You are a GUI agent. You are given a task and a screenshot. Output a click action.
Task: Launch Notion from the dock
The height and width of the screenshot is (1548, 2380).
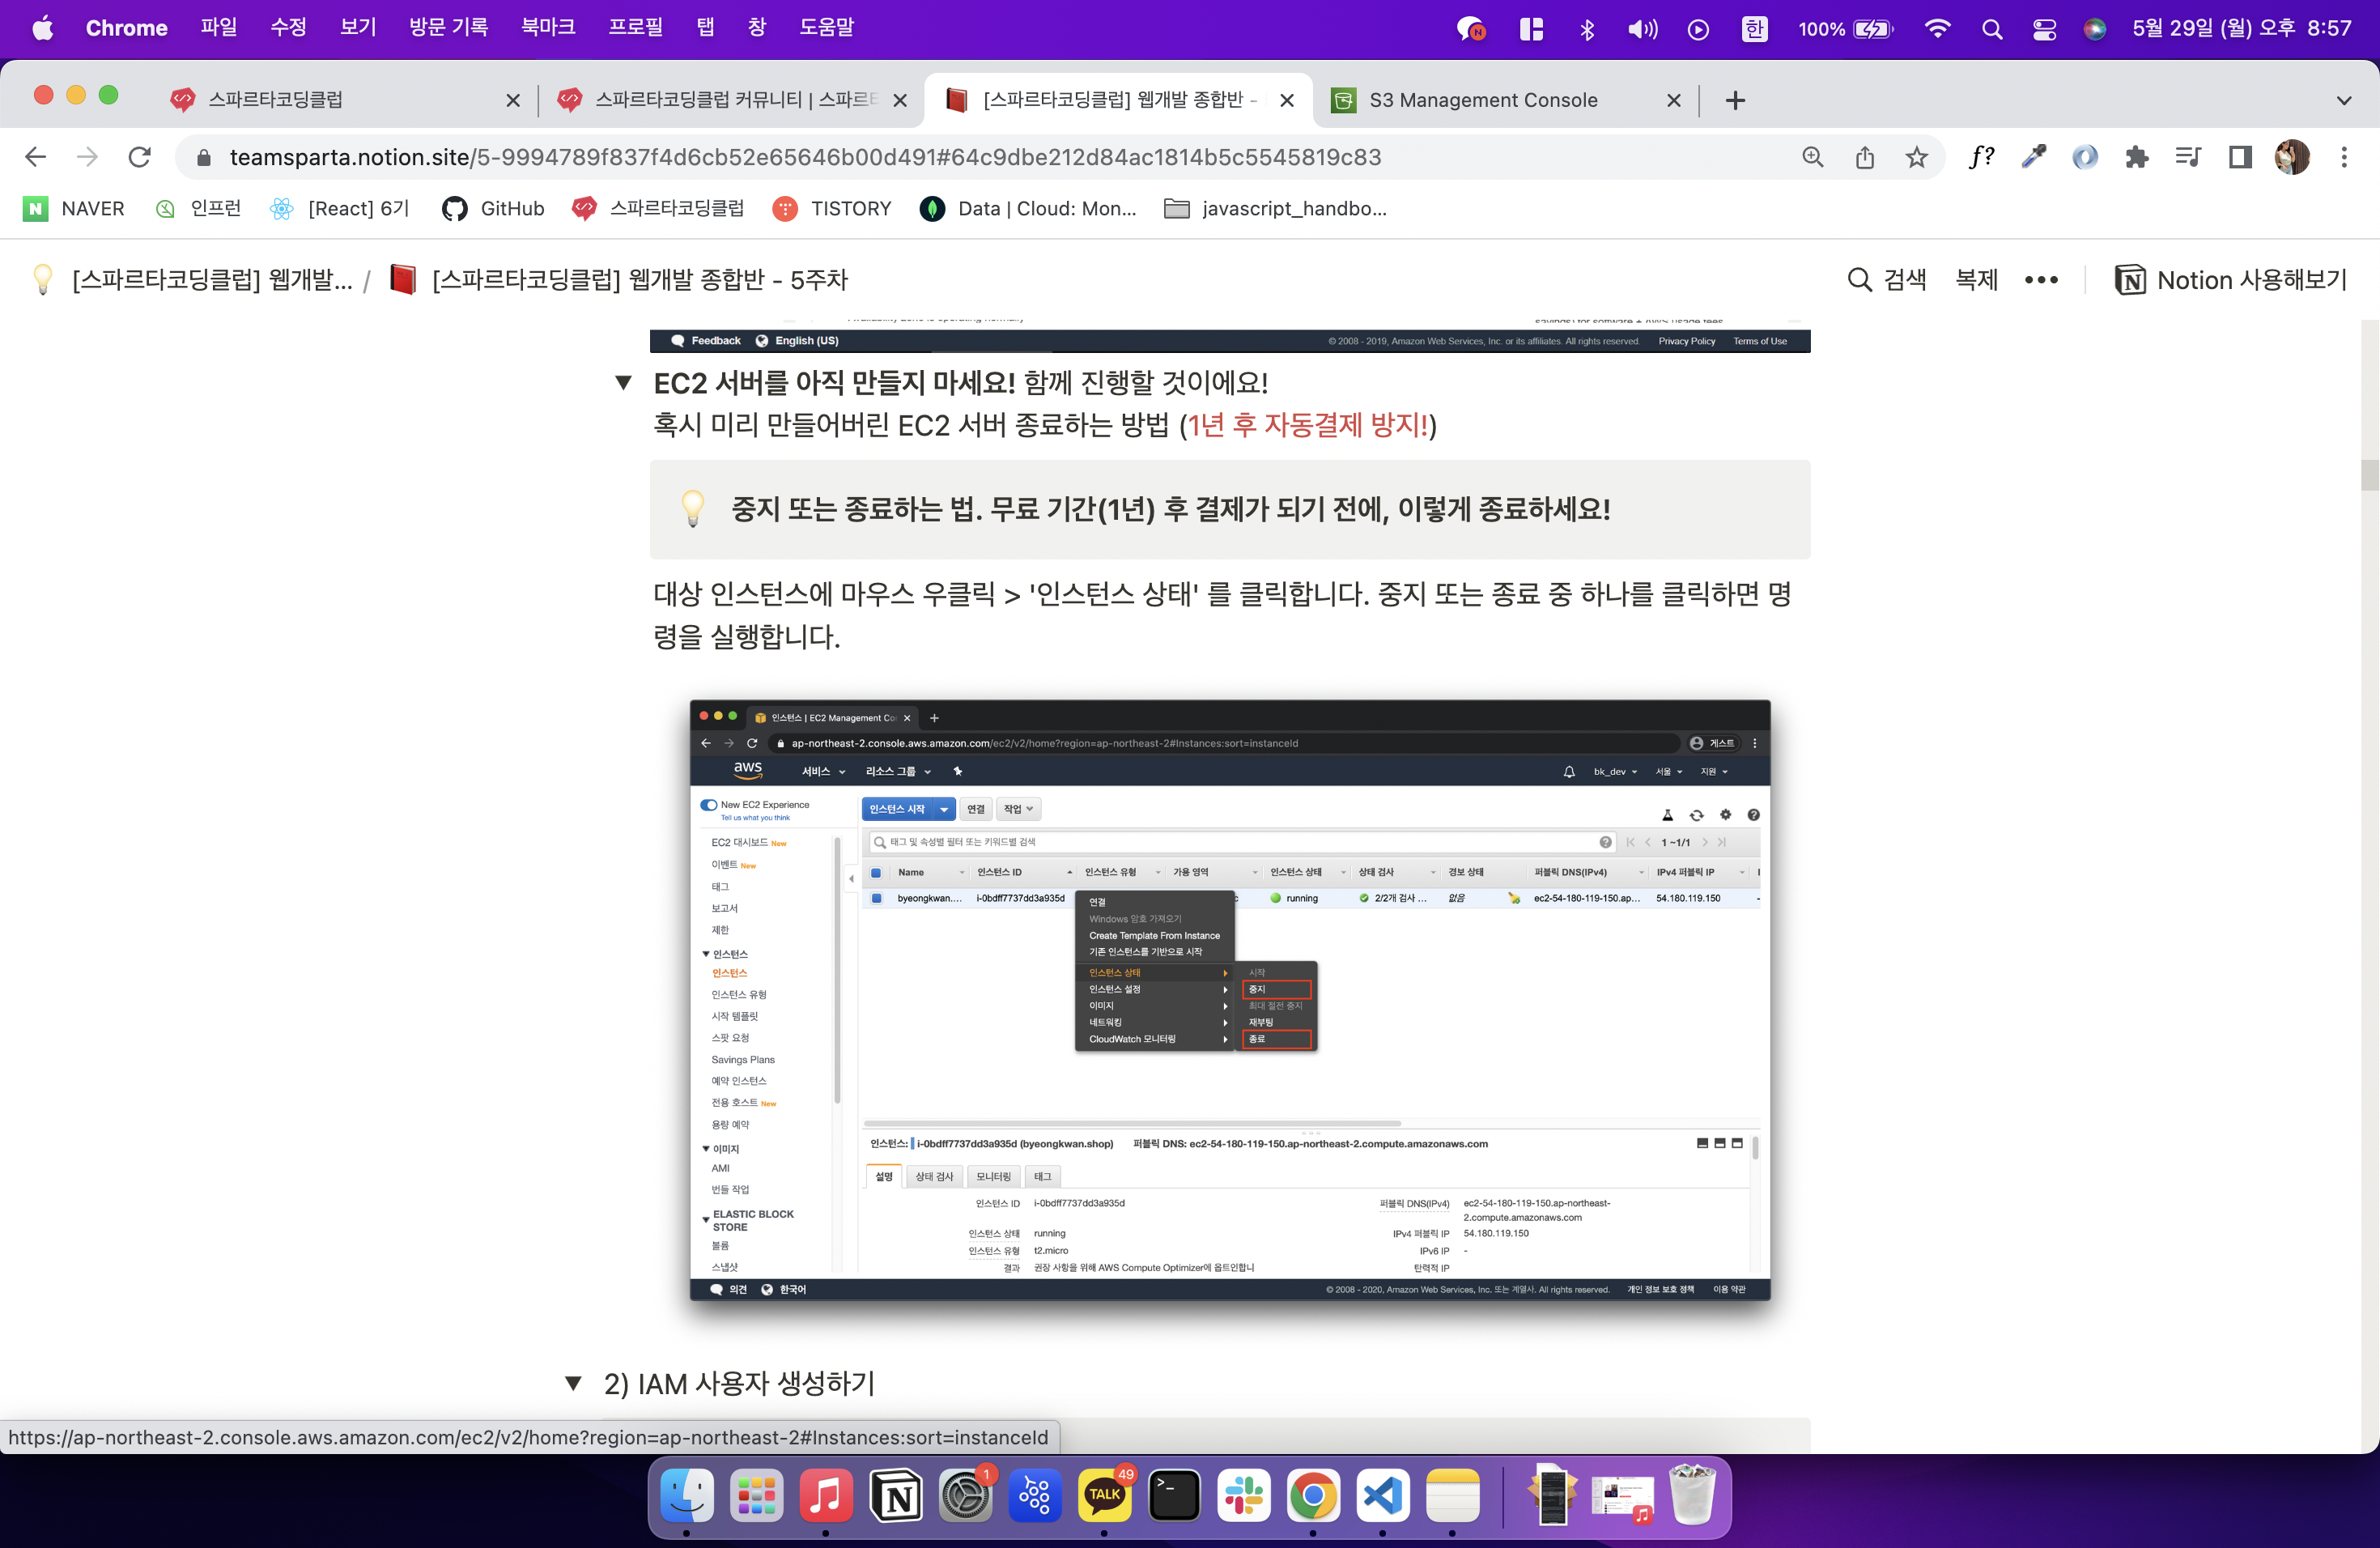[896, 1495]
